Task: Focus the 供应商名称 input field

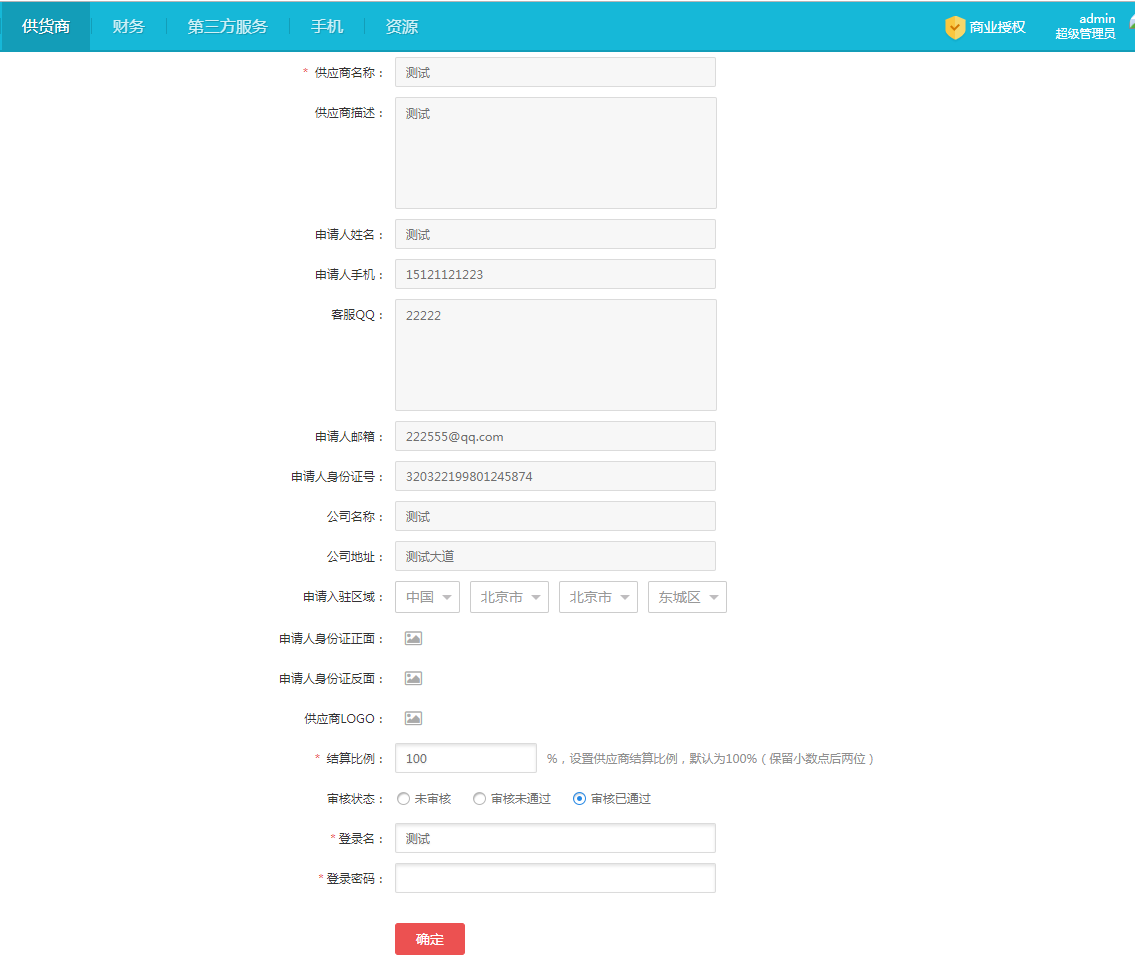Action: [x=555, y=72]
